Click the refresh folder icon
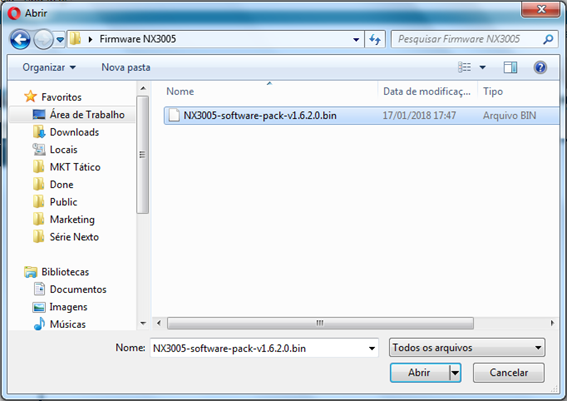 (x=375, y=39)
